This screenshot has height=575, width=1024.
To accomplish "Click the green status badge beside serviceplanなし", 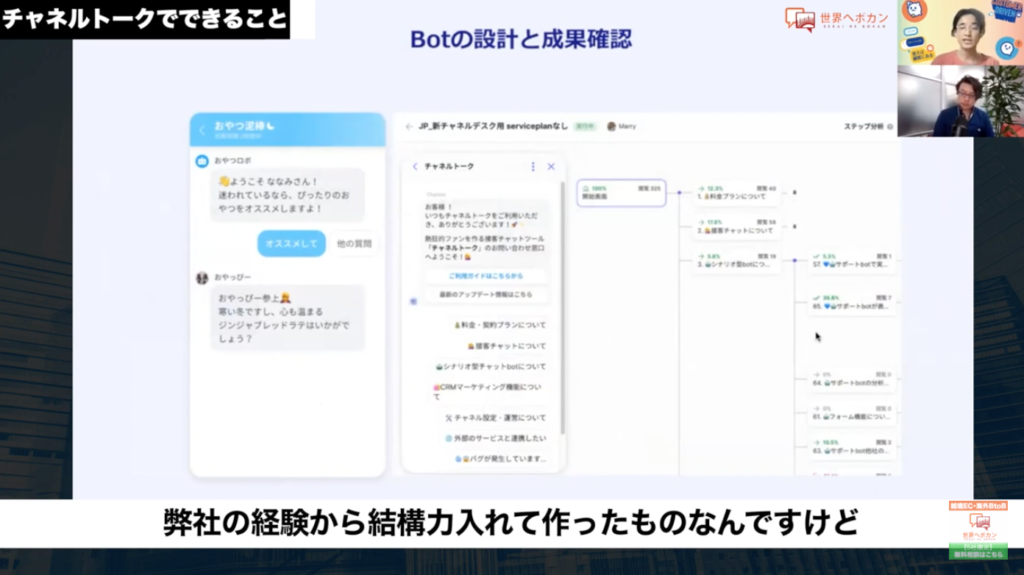I will pos(584,127).
